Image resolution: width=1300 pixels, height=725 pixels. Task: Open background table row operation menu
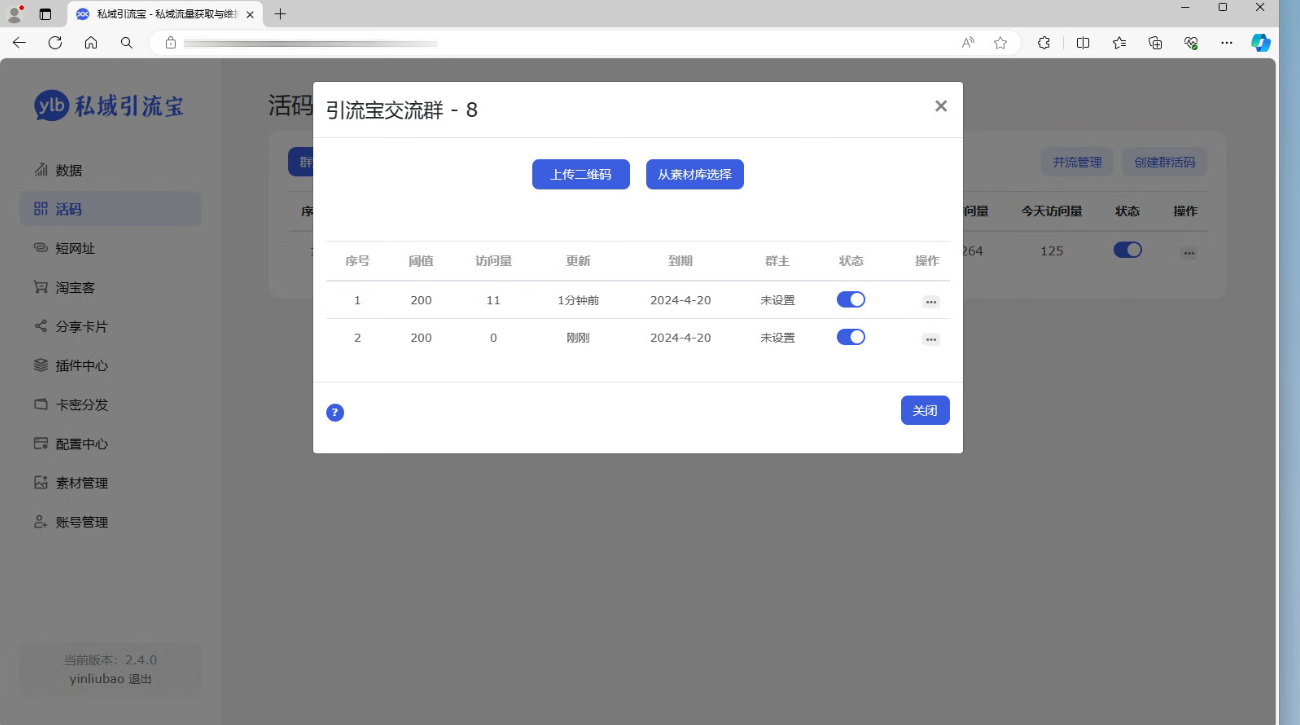[x=1188, y=253]
